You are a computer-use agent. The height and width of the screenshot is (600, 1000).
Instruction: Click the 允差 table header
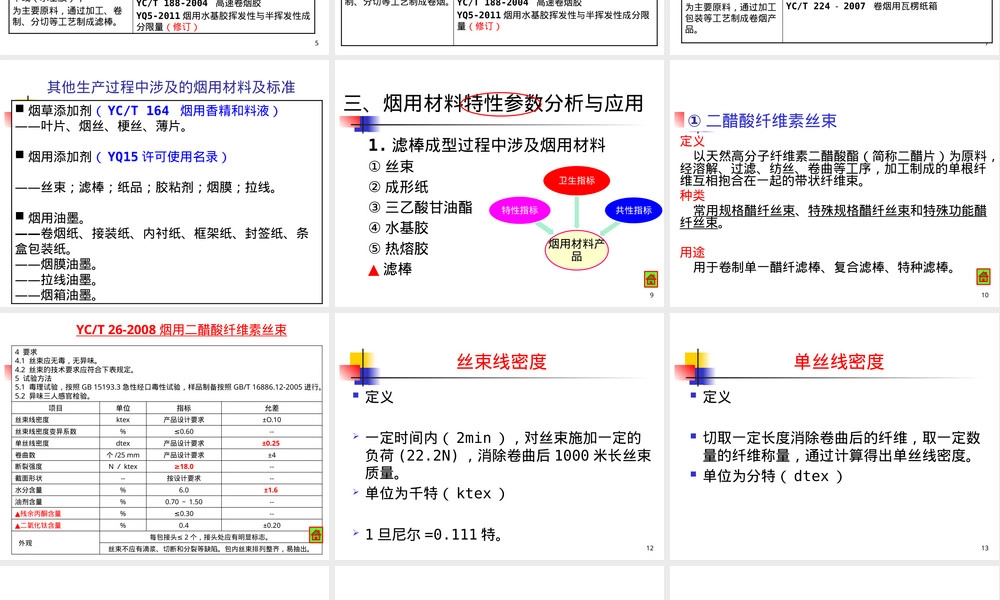pos(272,408)
